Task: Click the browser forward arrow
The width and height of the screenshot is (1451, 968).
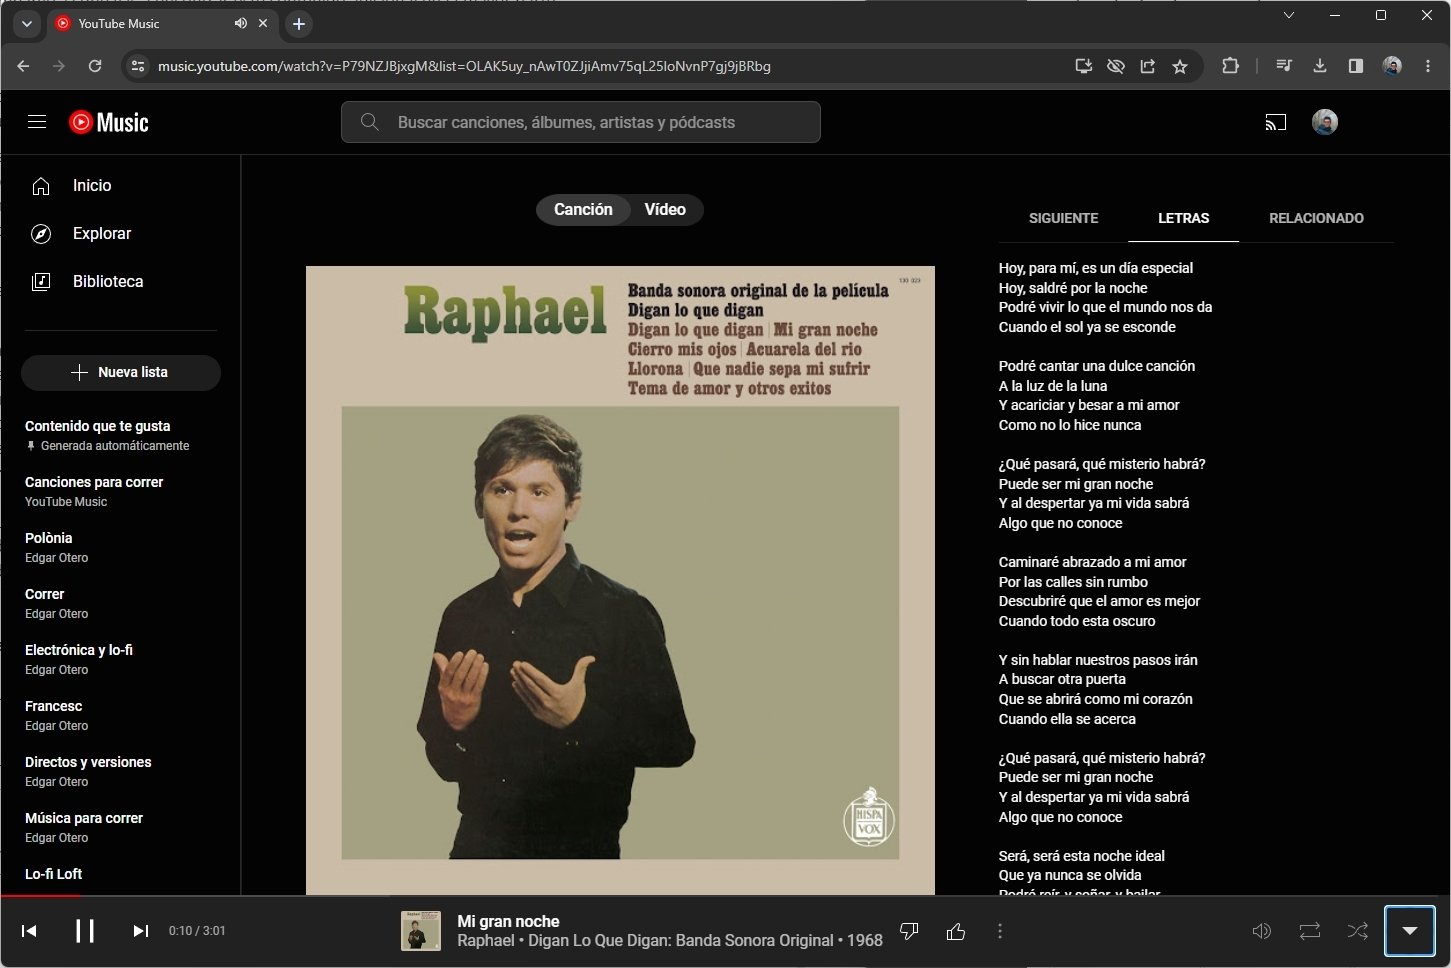Action: [59, 66]
